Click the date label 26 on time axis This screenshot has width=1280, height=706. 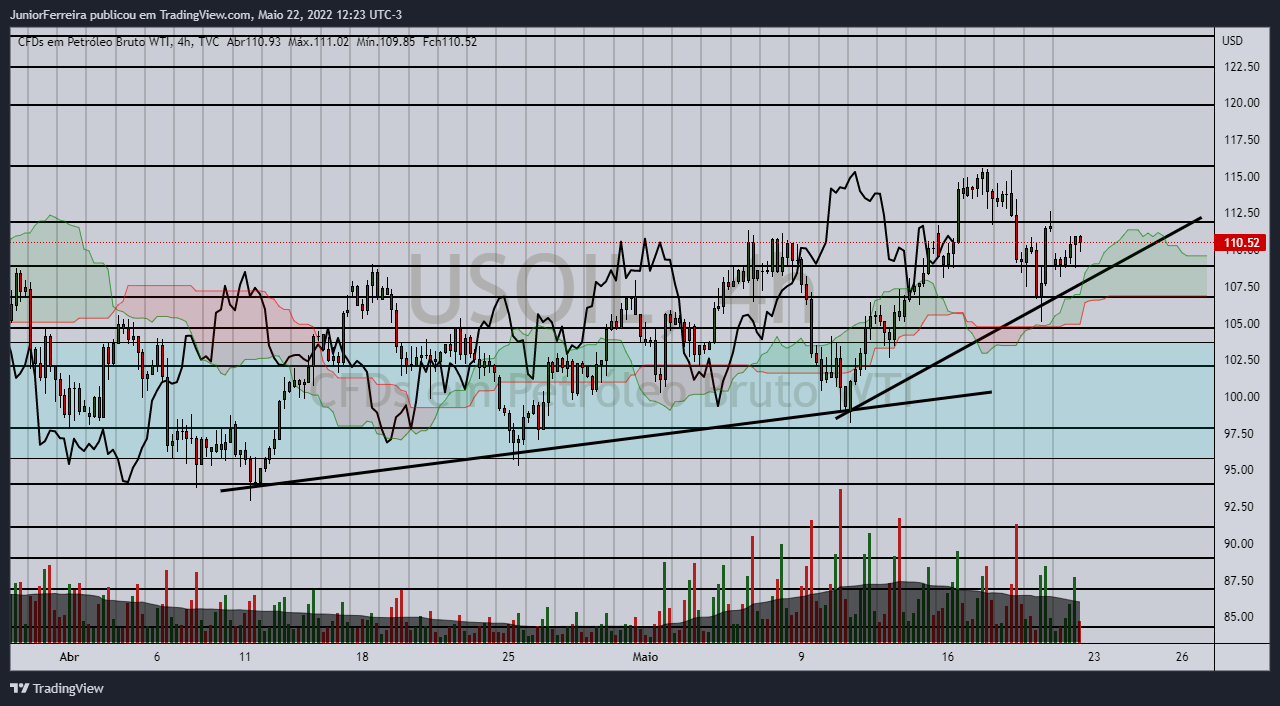(x=1183, y=657)
